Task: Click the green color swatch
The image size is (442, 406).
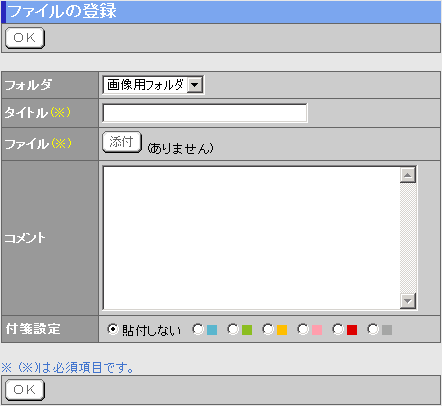Action: click(247, 330)
